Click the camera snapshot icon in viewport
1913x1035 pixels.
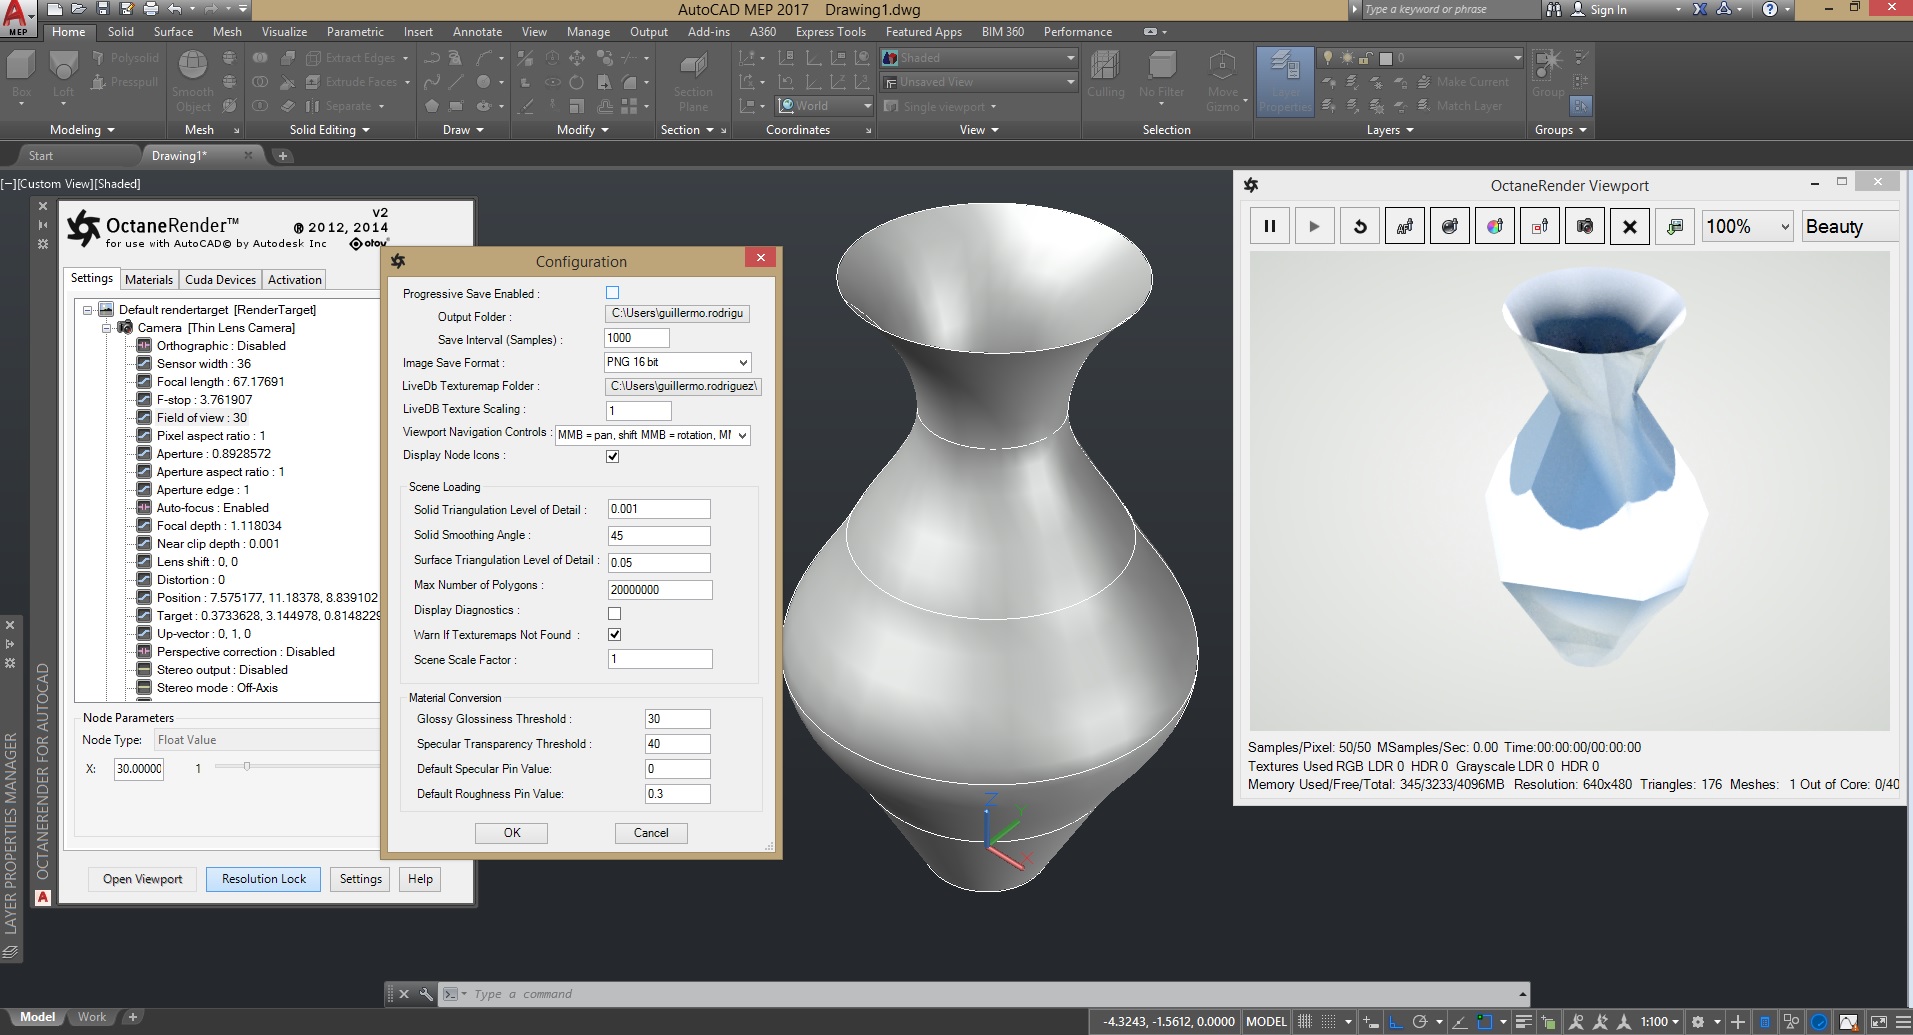click(x=1585, y=226)
